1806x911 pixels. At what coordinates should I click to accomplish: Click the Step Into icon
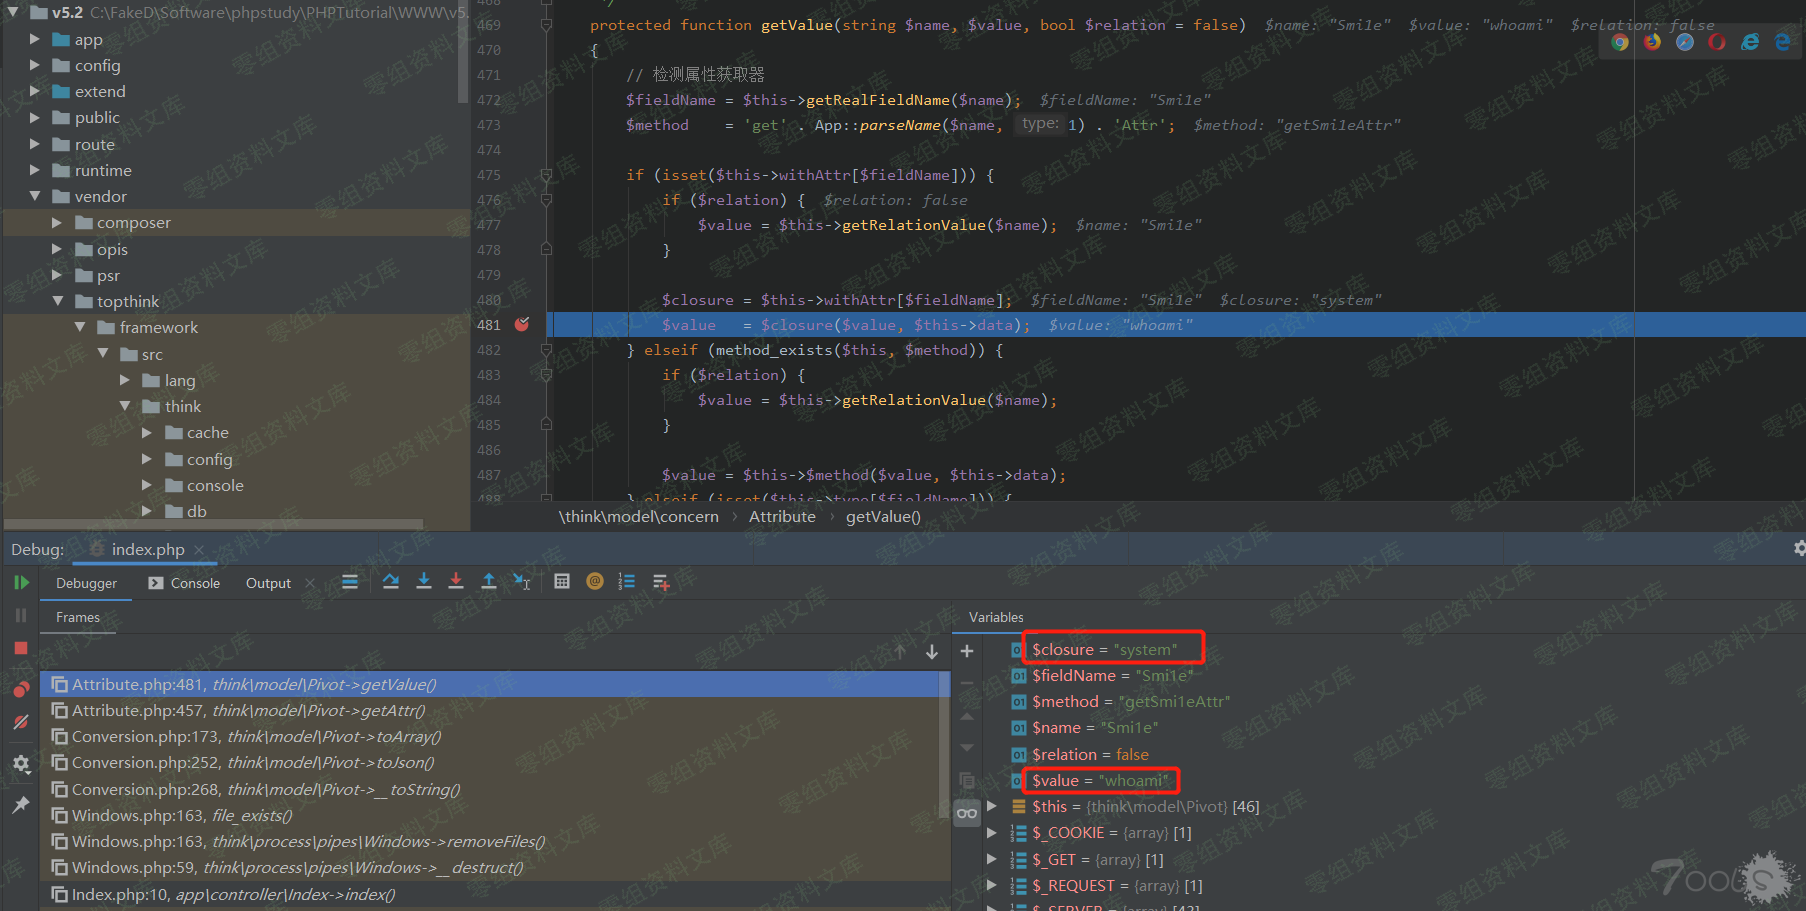click(424, 582)
